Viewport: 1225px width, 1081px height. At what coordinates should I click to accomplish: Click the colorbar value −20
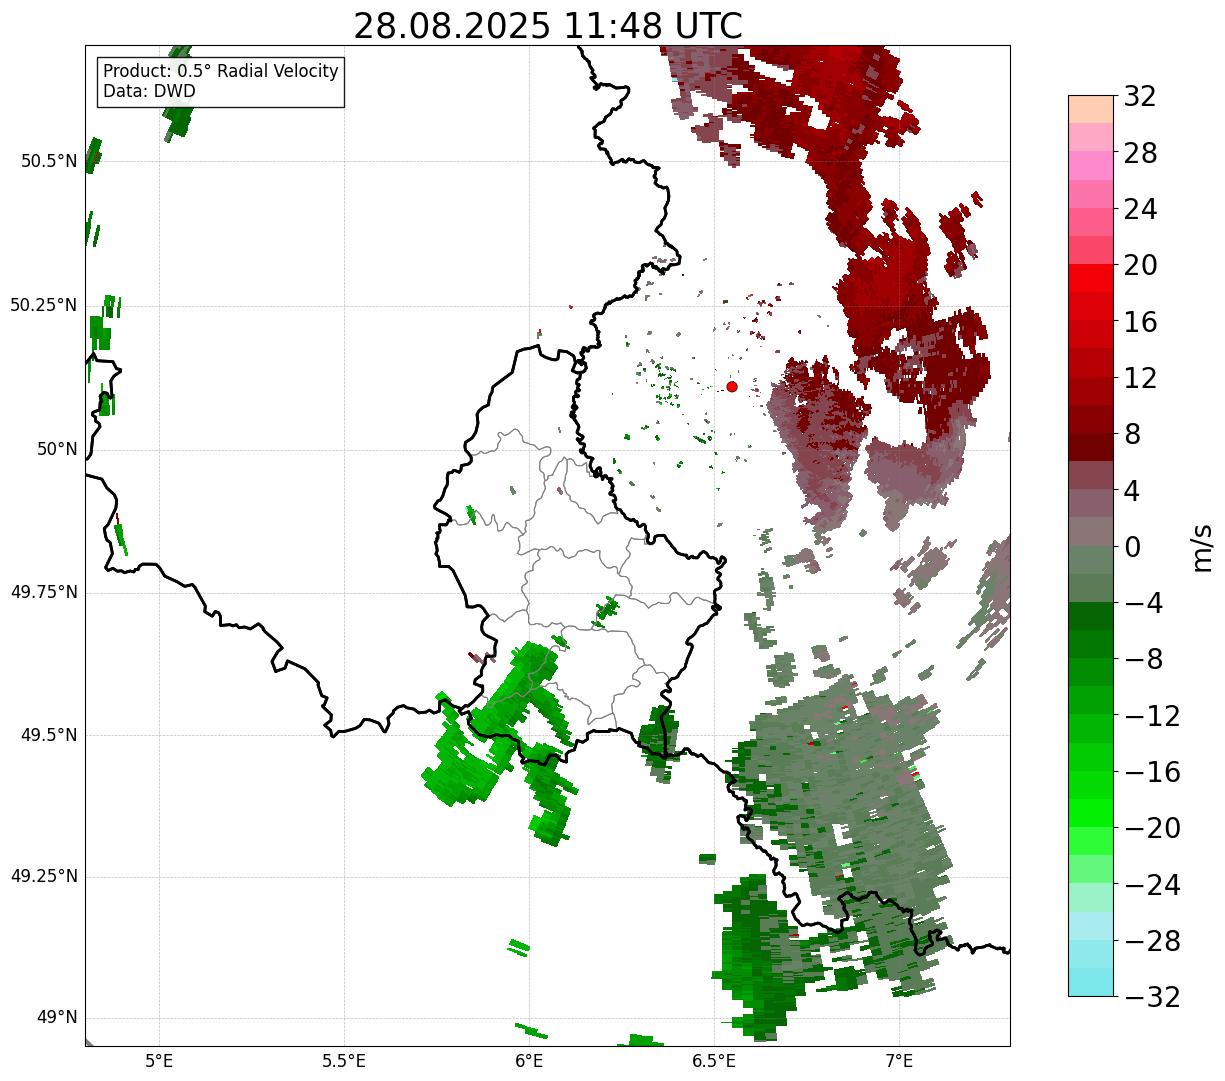coord(1152,829)
